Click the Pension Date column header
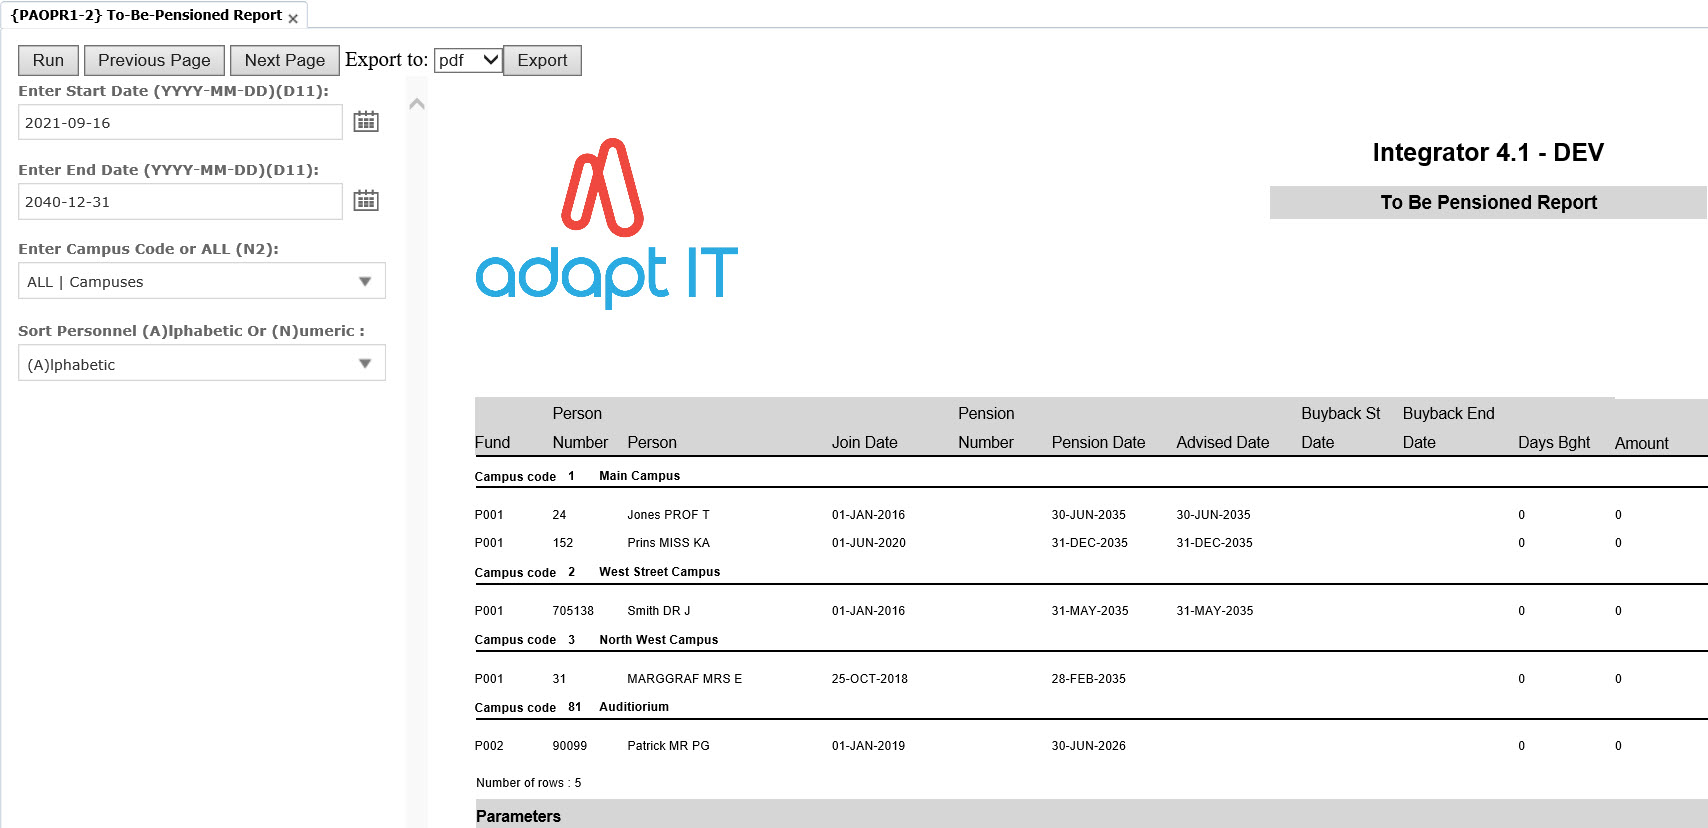This screenshot has width=1708, height=828. [x=1098, y=442]
